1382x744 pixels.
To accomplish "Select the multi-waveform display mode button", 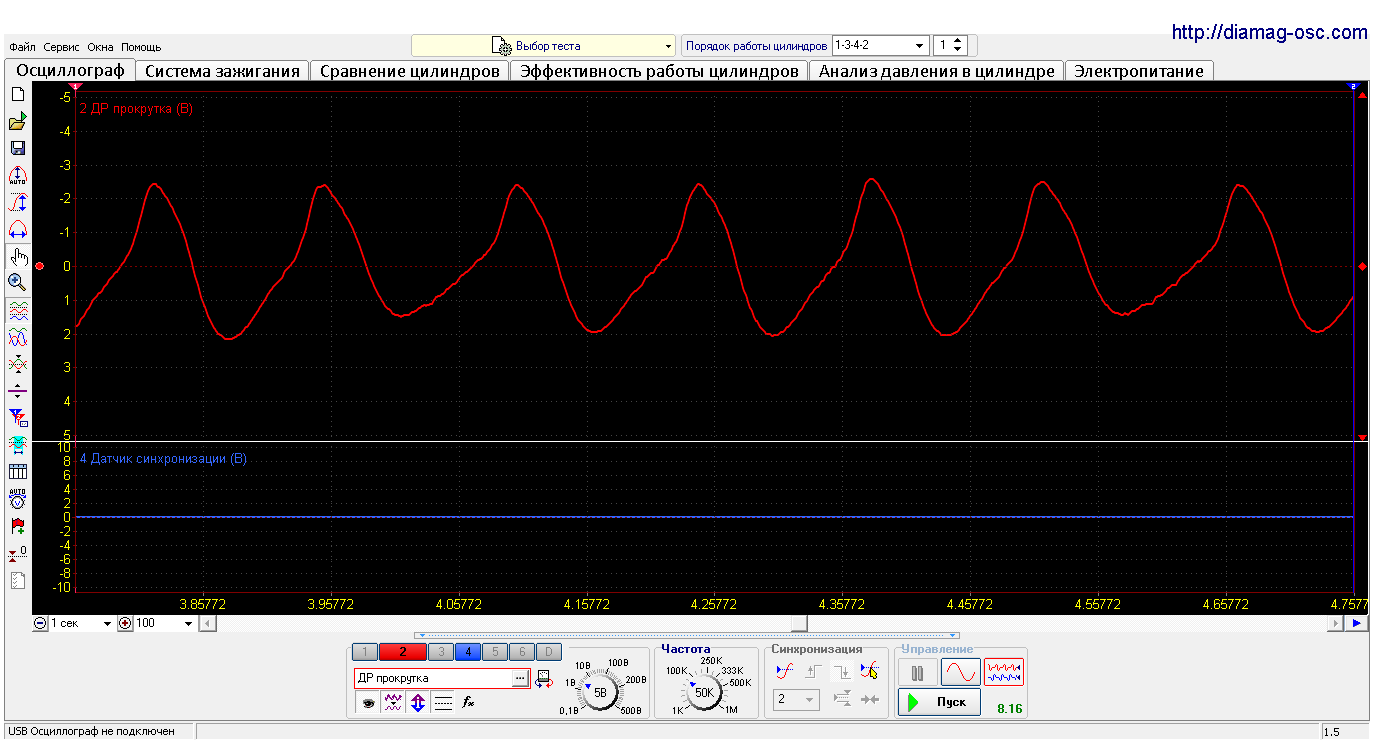I will [x=1004, y=672].
